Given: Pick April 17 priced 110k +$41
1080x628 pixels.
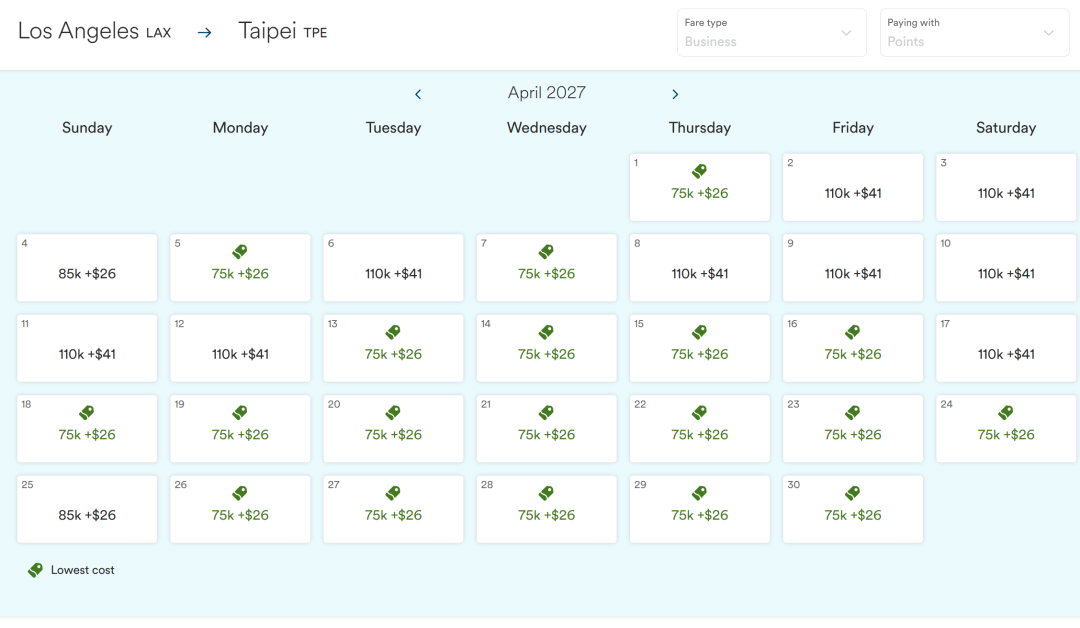Looking at the screenshot, I should pyautogui.click(x=1006, y=348).
